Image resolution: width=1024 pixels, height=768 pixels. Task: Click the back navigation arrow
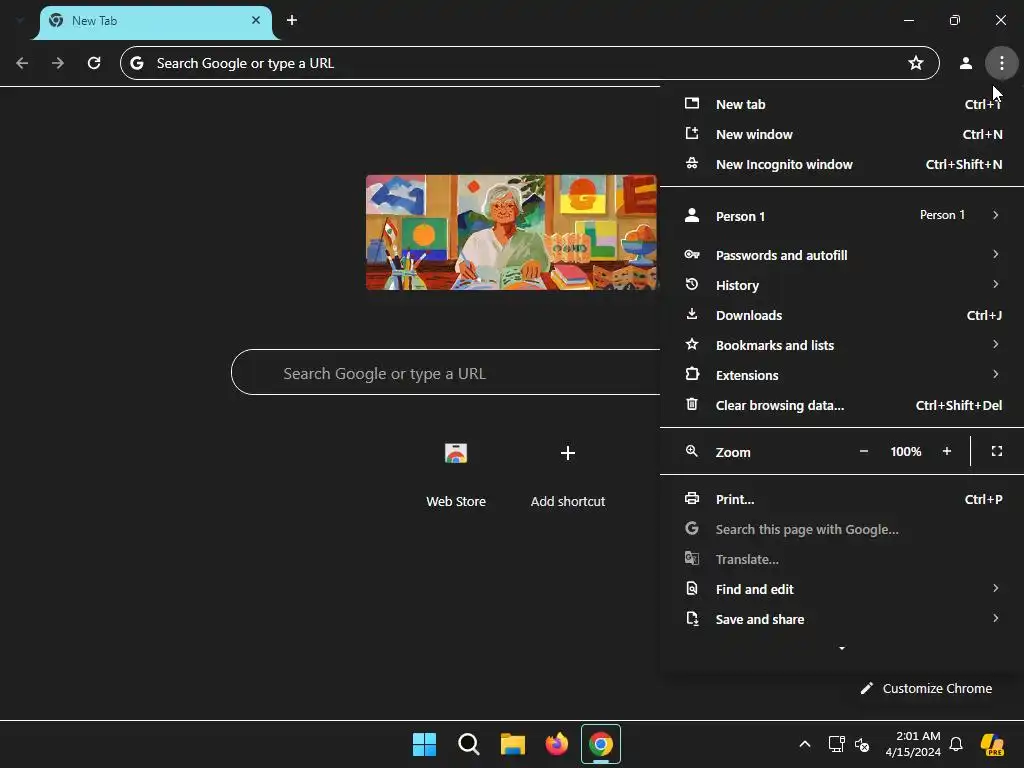coord(22,63)
